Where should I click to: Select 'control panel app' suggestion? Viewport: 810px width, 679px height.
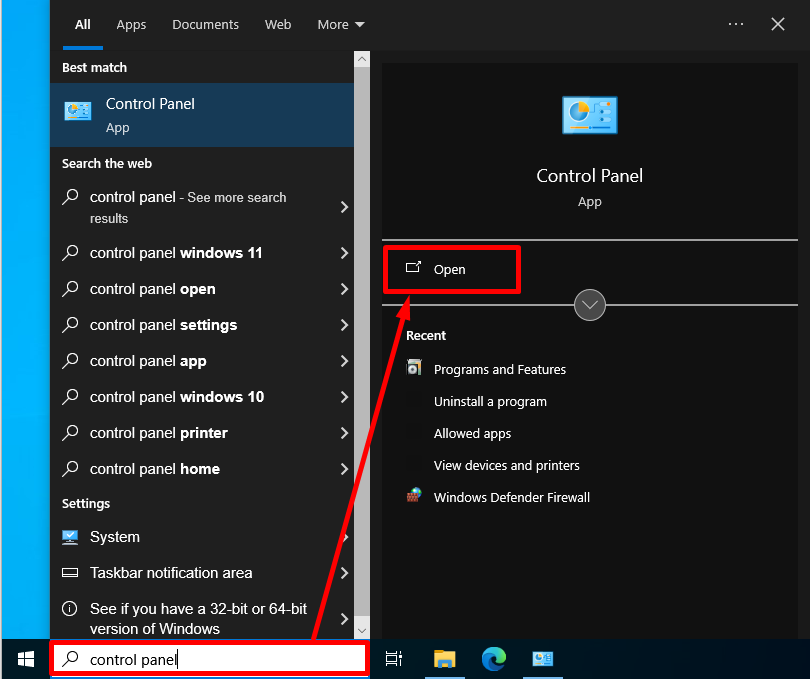tap(202, 361)
